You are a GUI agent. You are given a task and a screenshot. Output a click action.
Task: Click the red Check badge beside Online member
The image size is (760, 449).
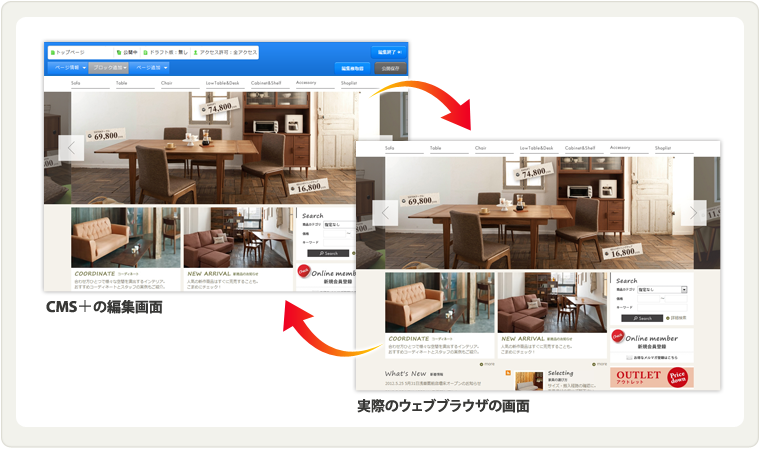point(617,338)
